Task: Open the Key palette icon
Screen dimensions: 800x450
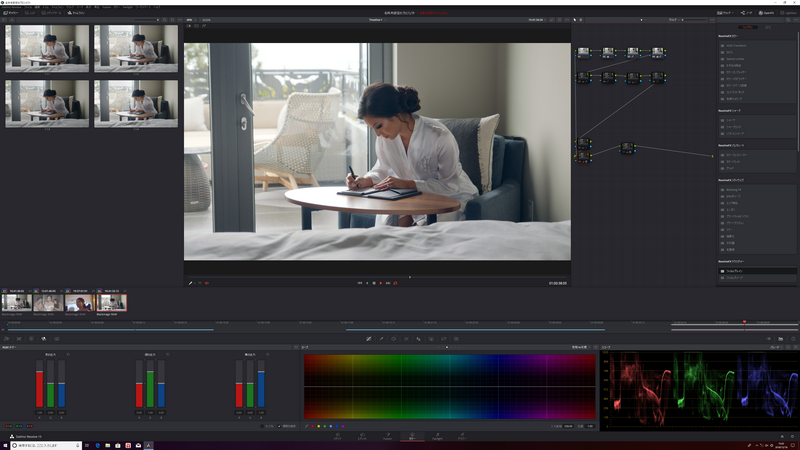Action: (x=431, y=339)
